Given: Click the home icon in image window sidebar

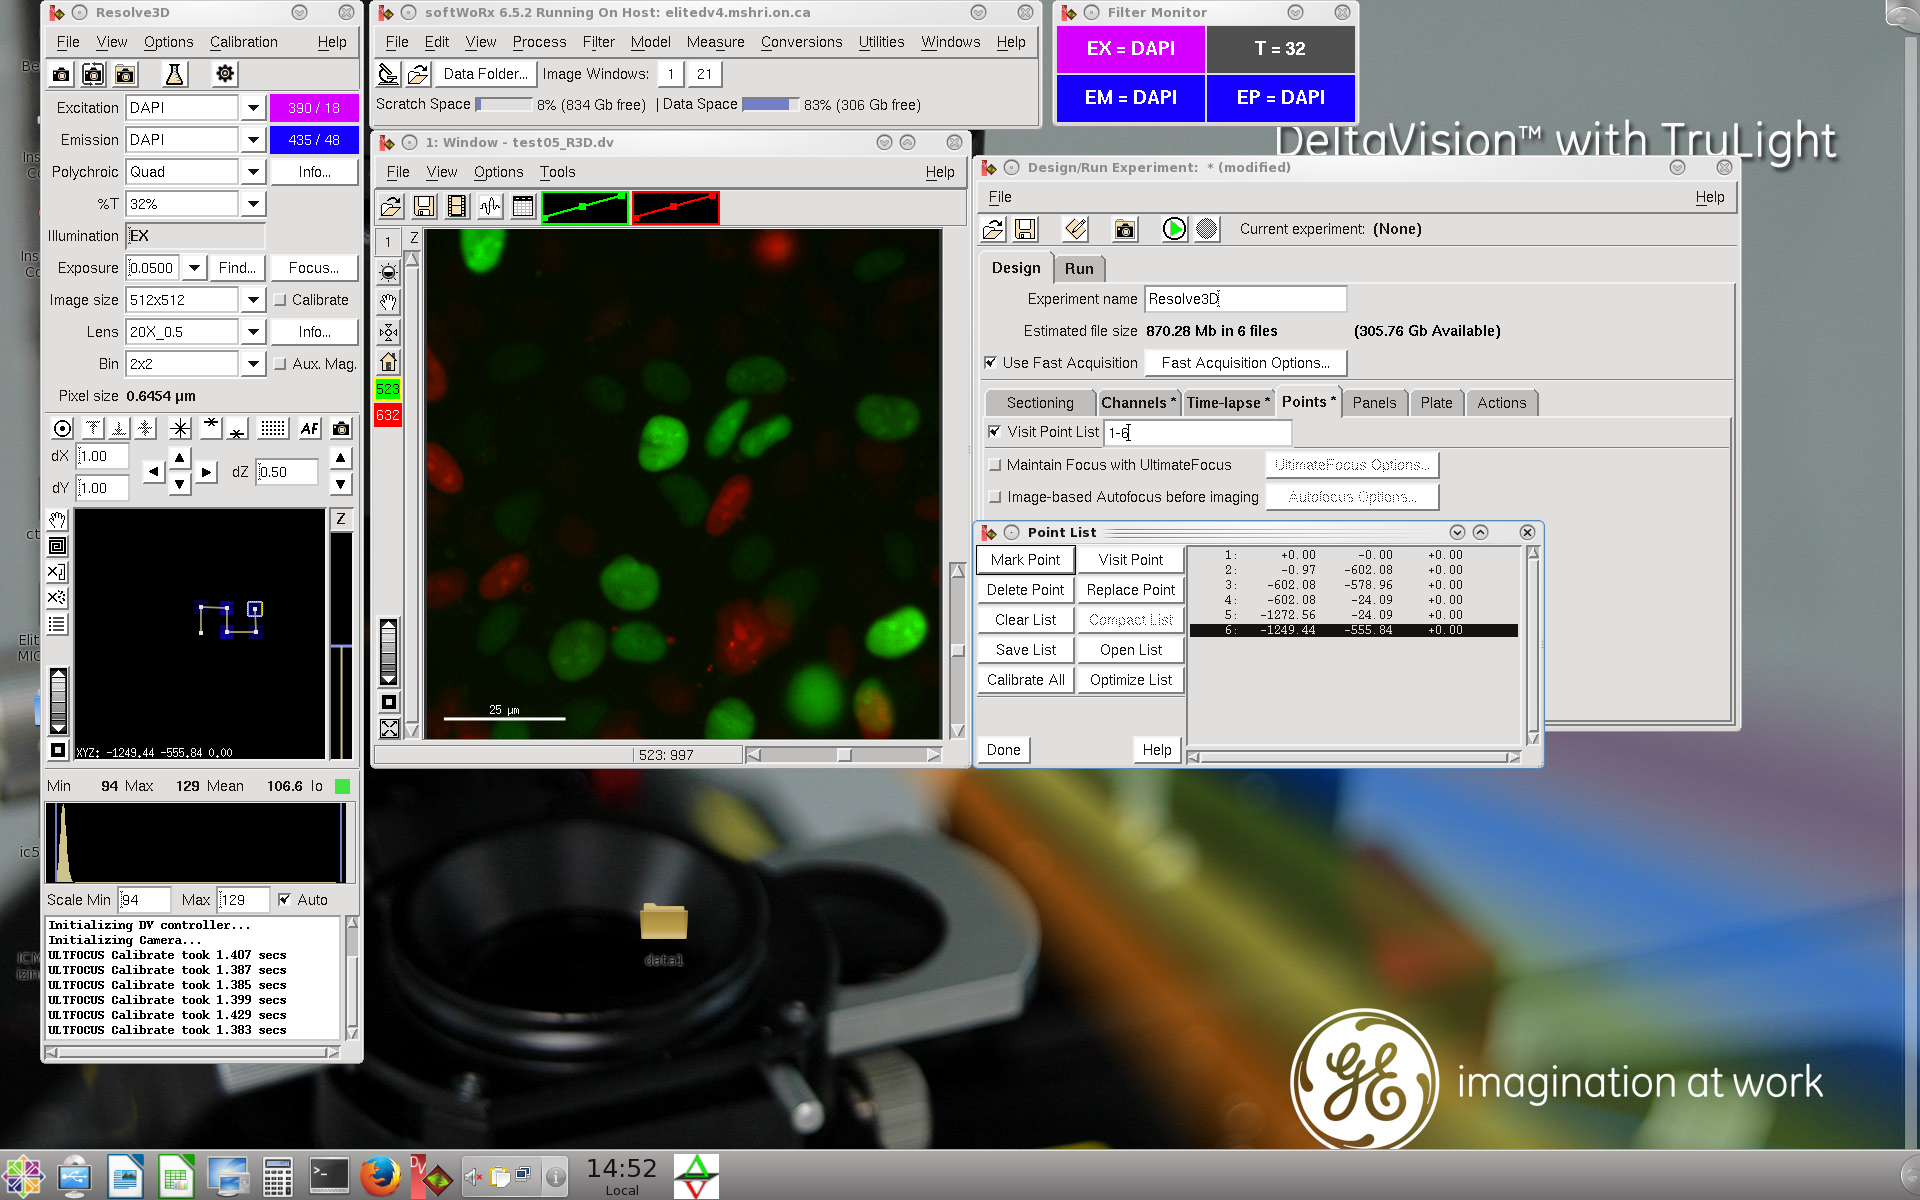Looking at the screenshot, I should pos(389,362).
